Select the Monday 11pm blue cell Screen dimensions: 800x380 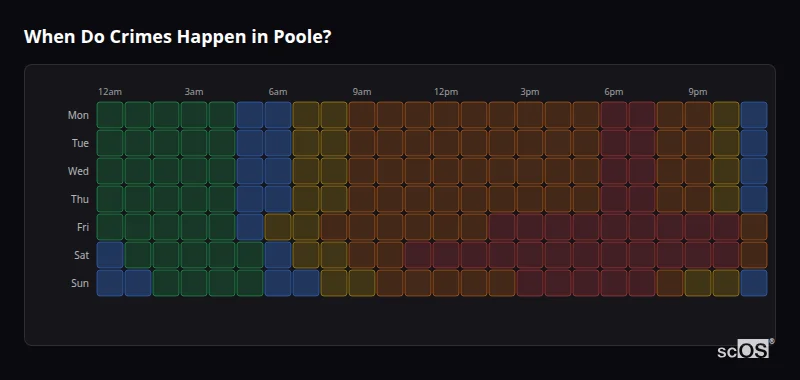click(x=754, y=115)
